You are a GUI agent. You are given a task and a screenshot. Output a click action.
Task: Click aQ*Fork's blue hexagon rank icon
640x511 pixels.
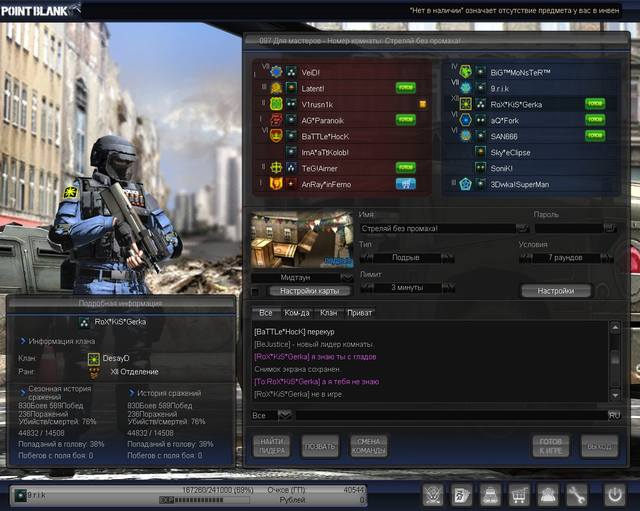[465, 120]
